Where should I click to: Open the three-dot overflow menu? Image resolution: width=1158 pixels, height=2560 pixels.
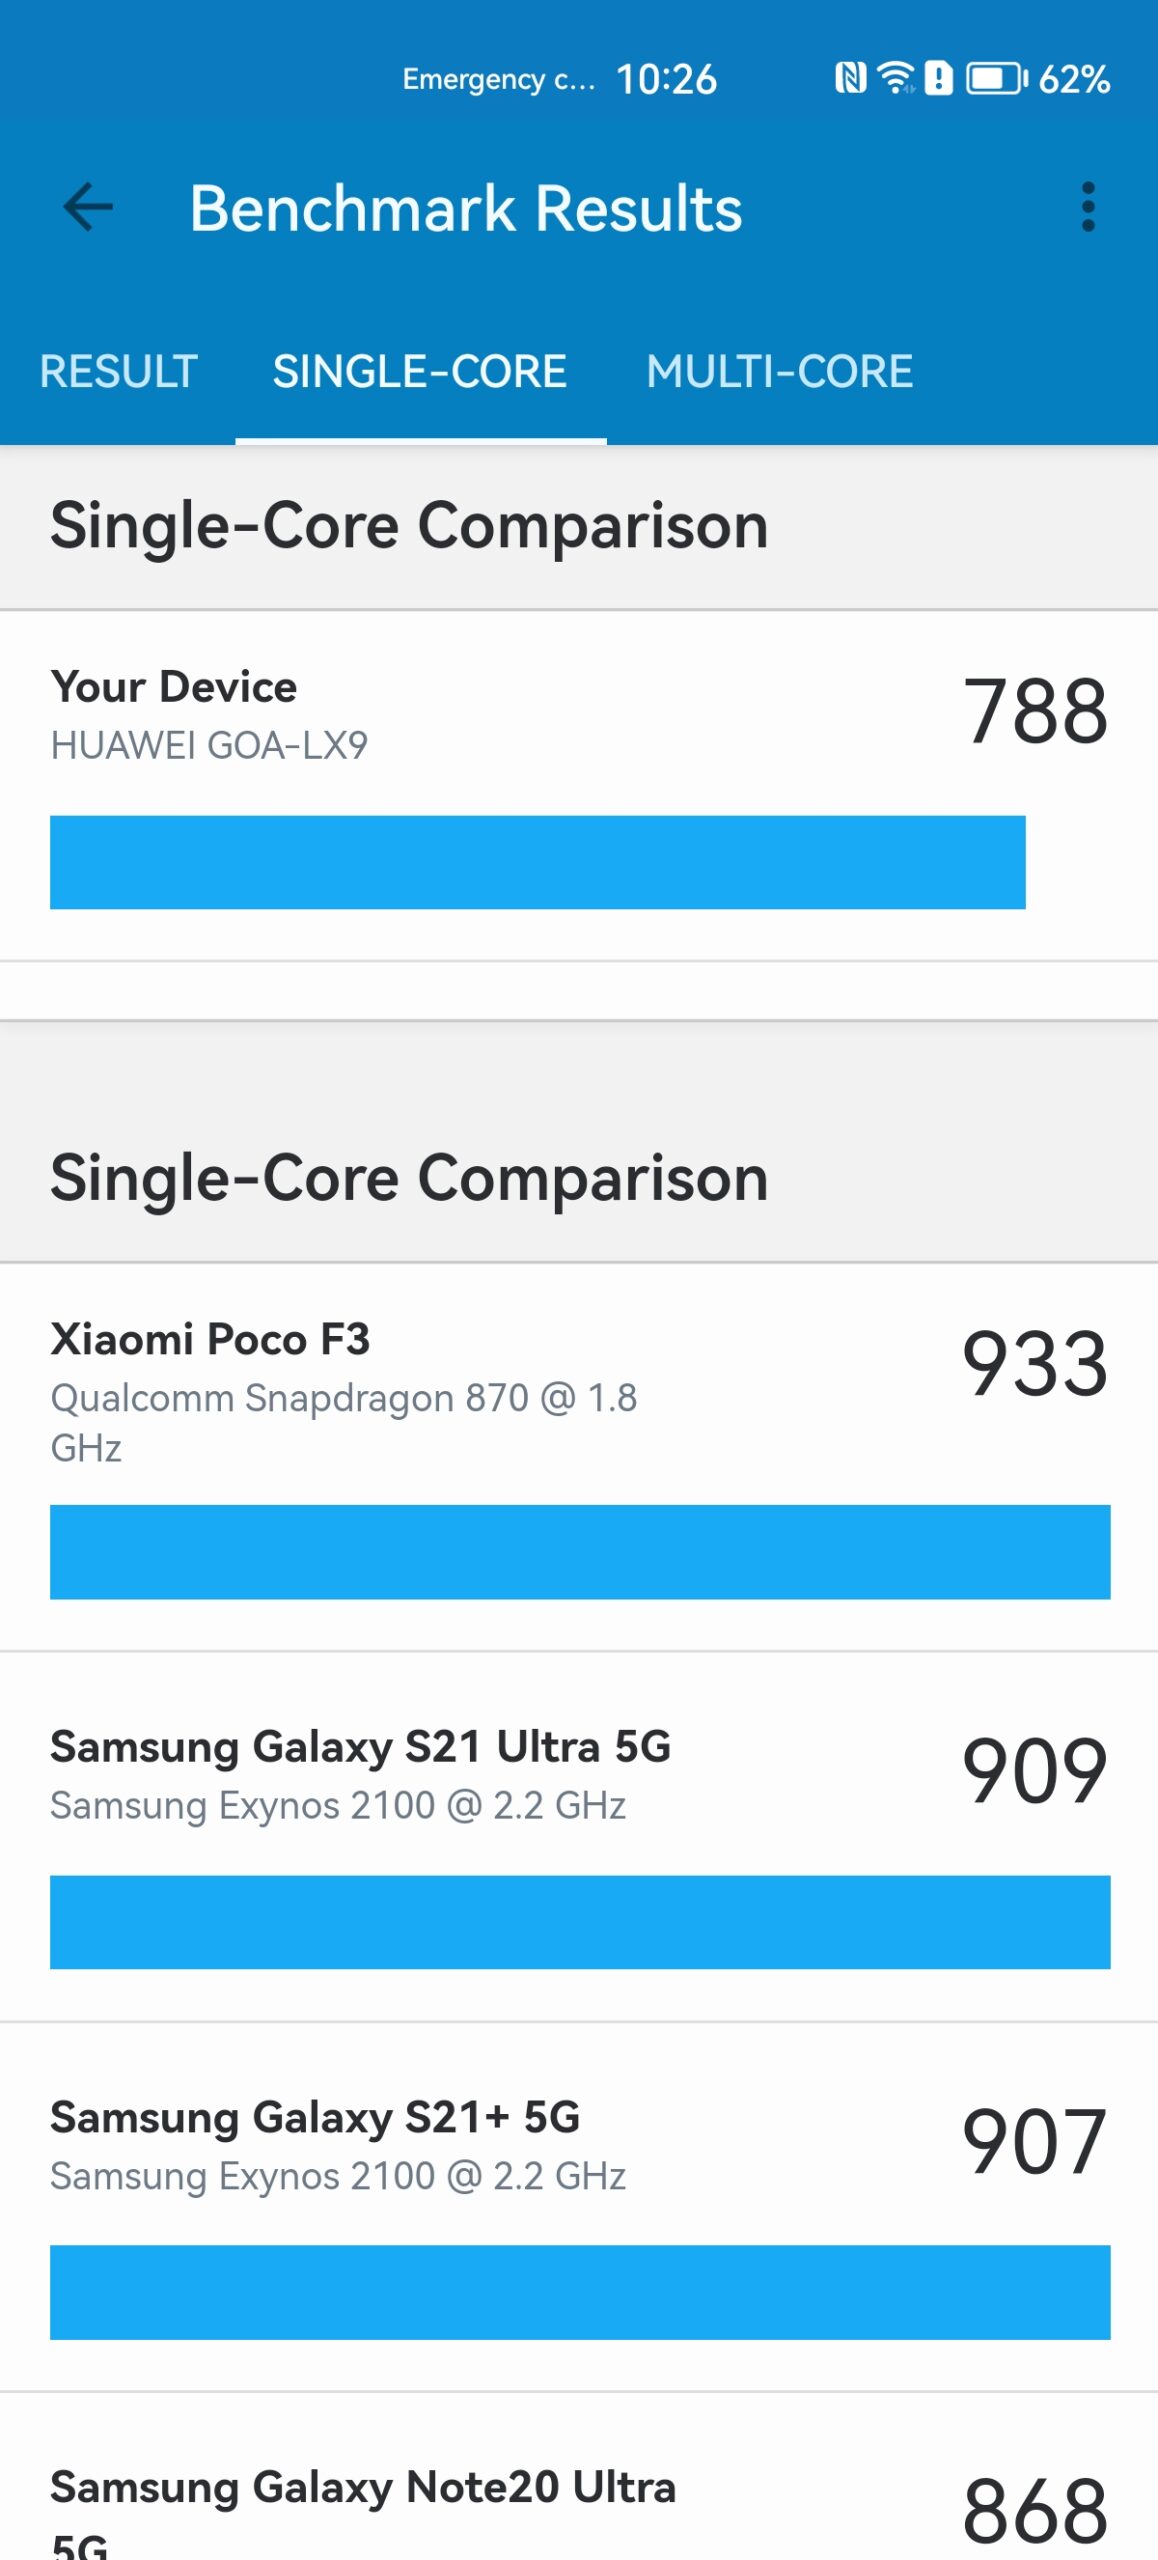pos(1088,207)
